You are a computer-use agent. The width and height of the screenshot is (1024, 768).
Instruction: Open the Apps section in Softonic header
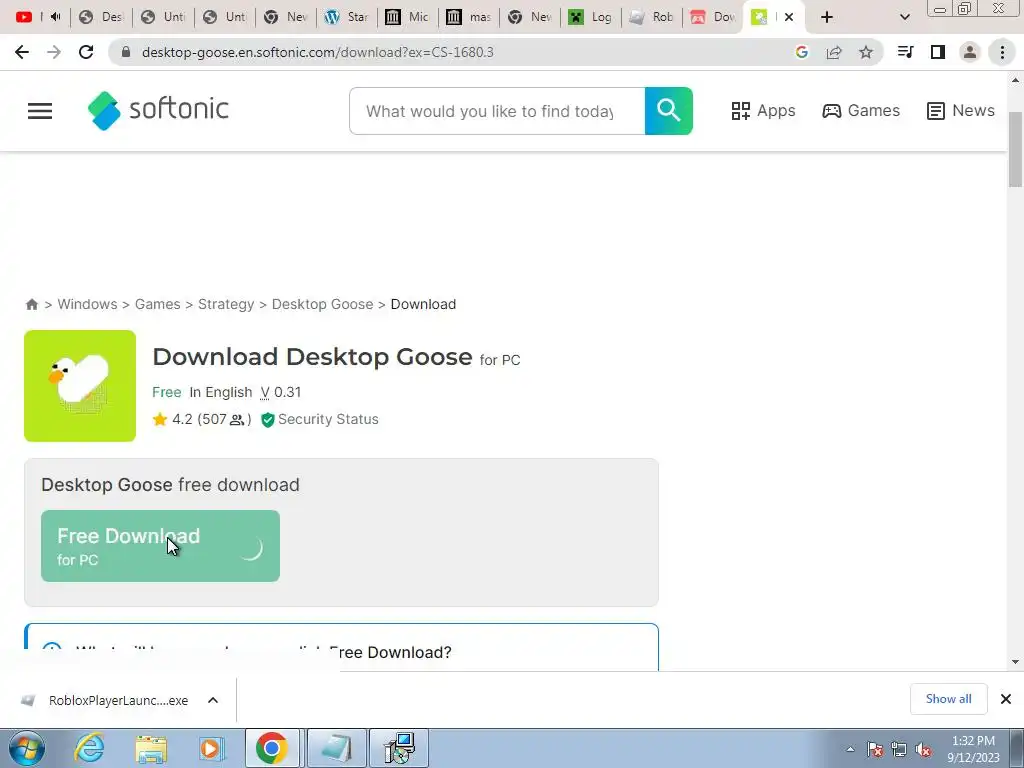click(x=763, y=110)
